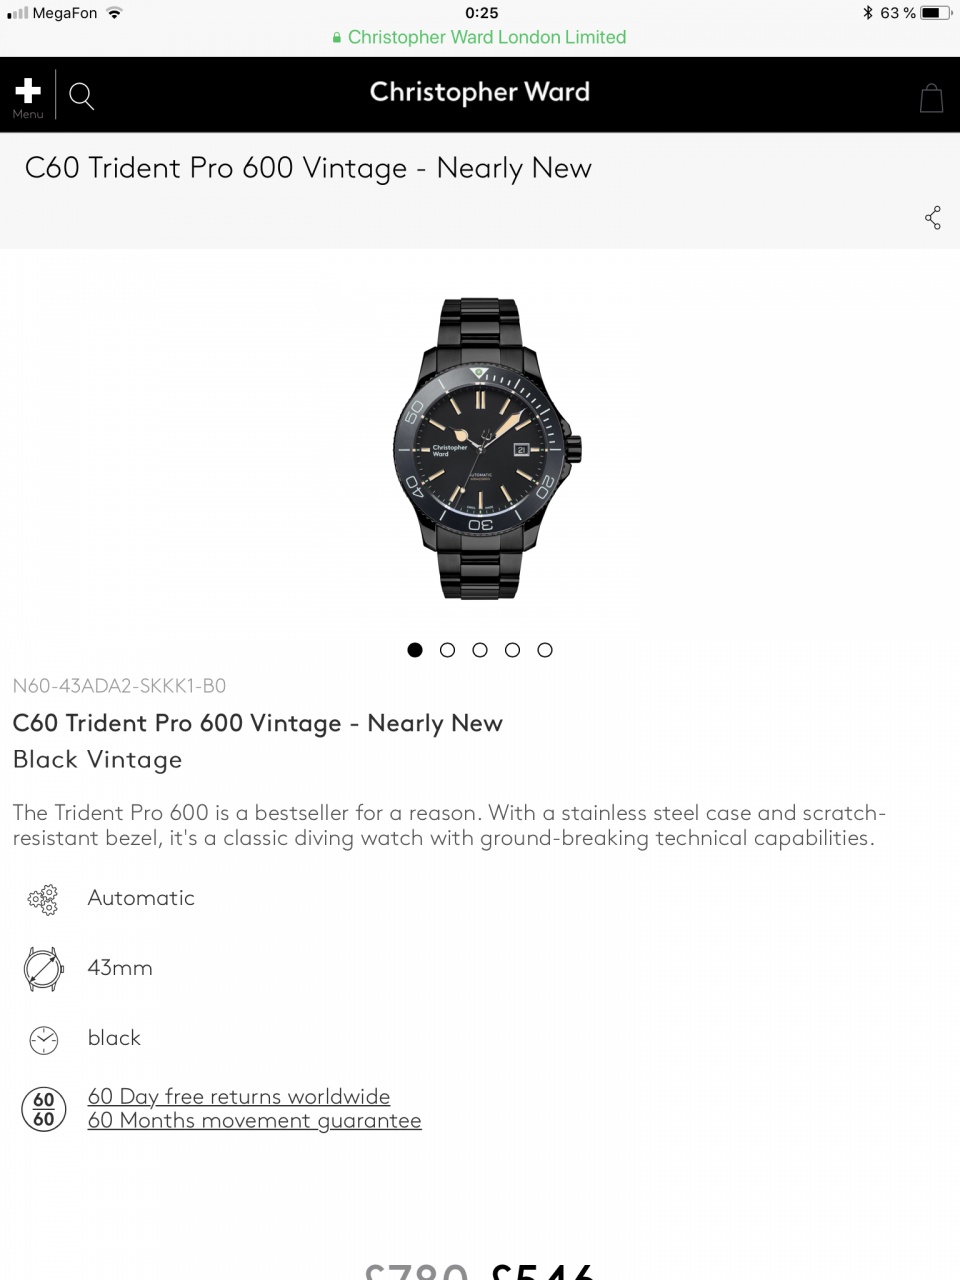The width and height of the screenshot is (960, 1280).
Task: Open 60 Months movement guarantee link
Action: [x=255, y=1121]
